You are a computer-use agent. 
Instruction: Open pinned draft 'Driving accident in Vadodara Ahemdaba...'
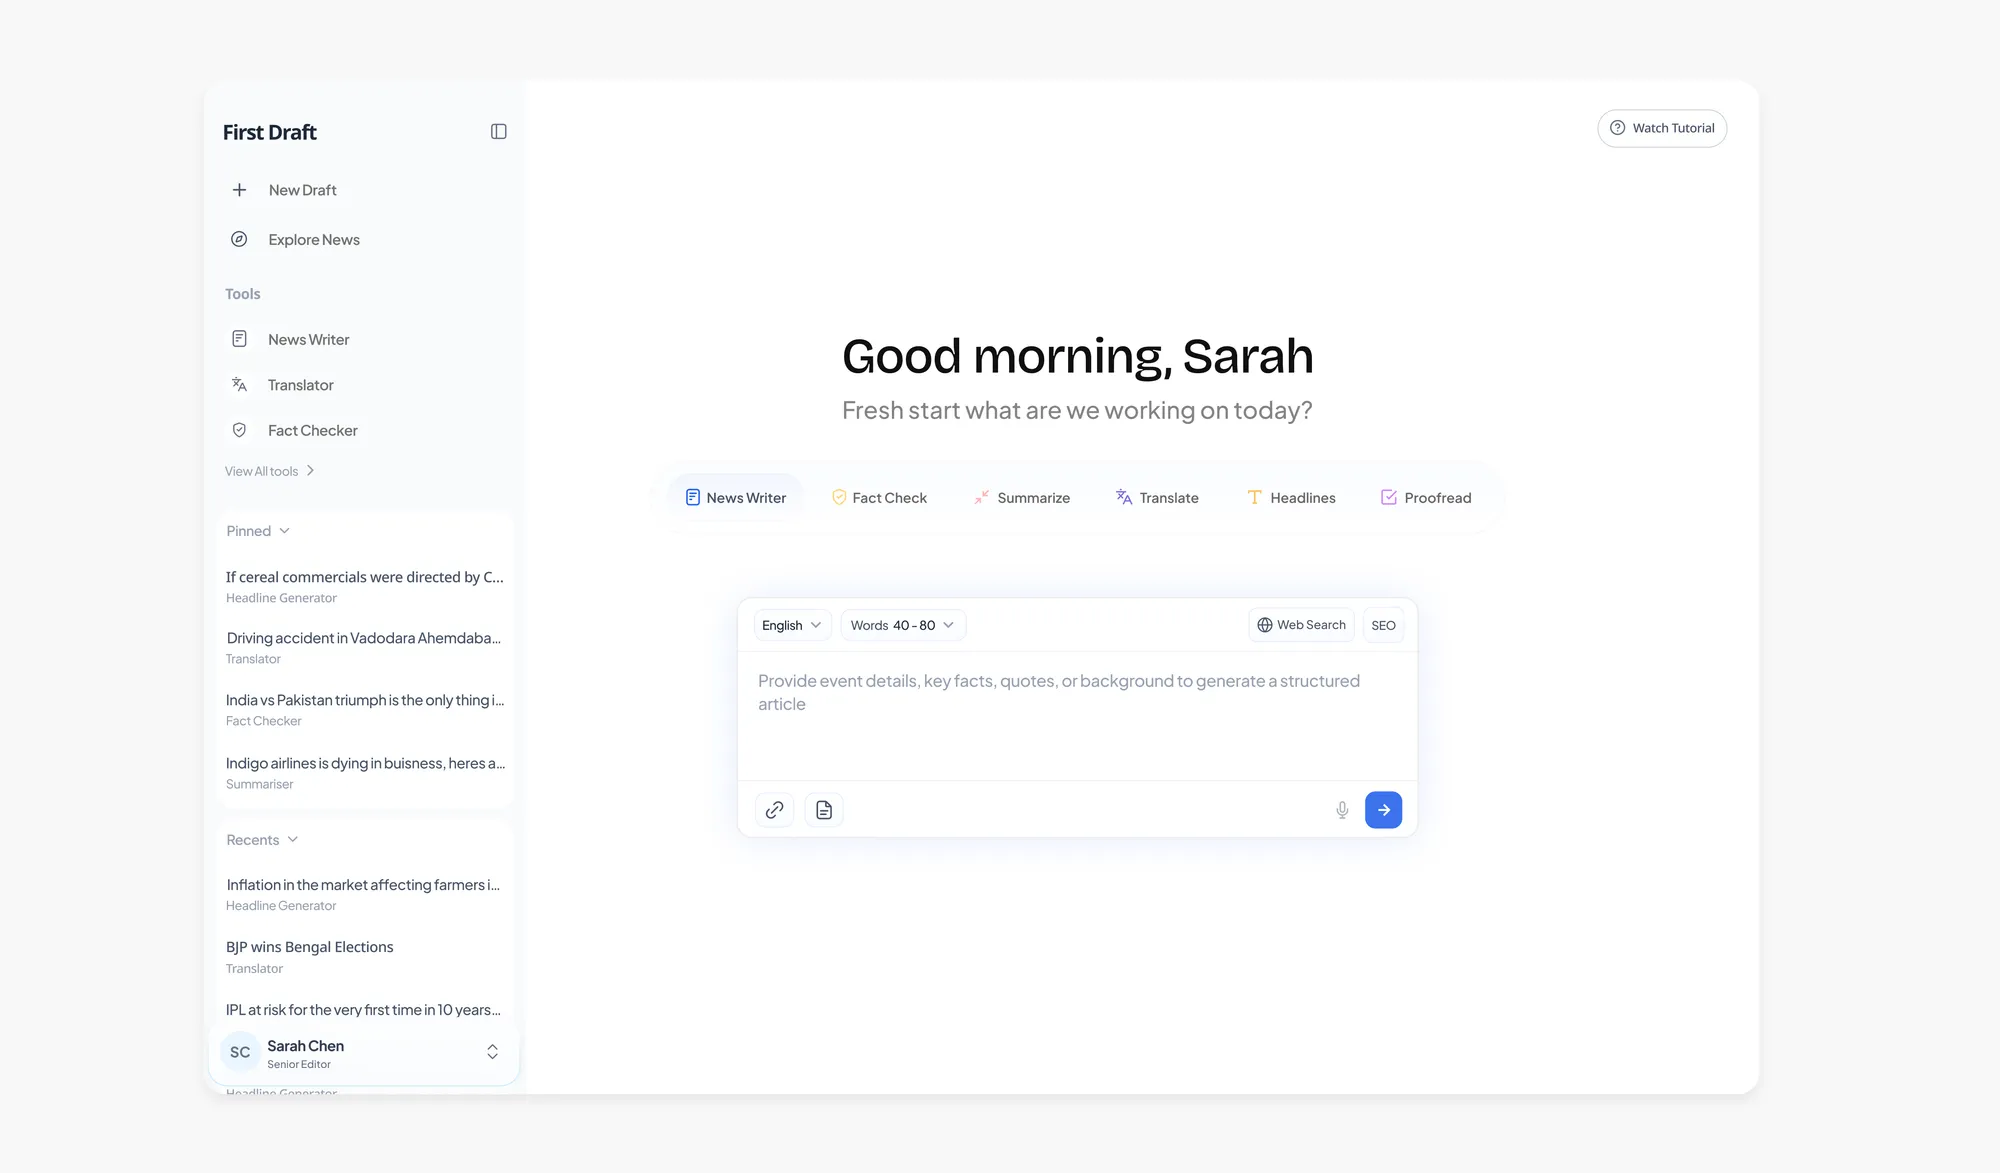coord(365,648)
